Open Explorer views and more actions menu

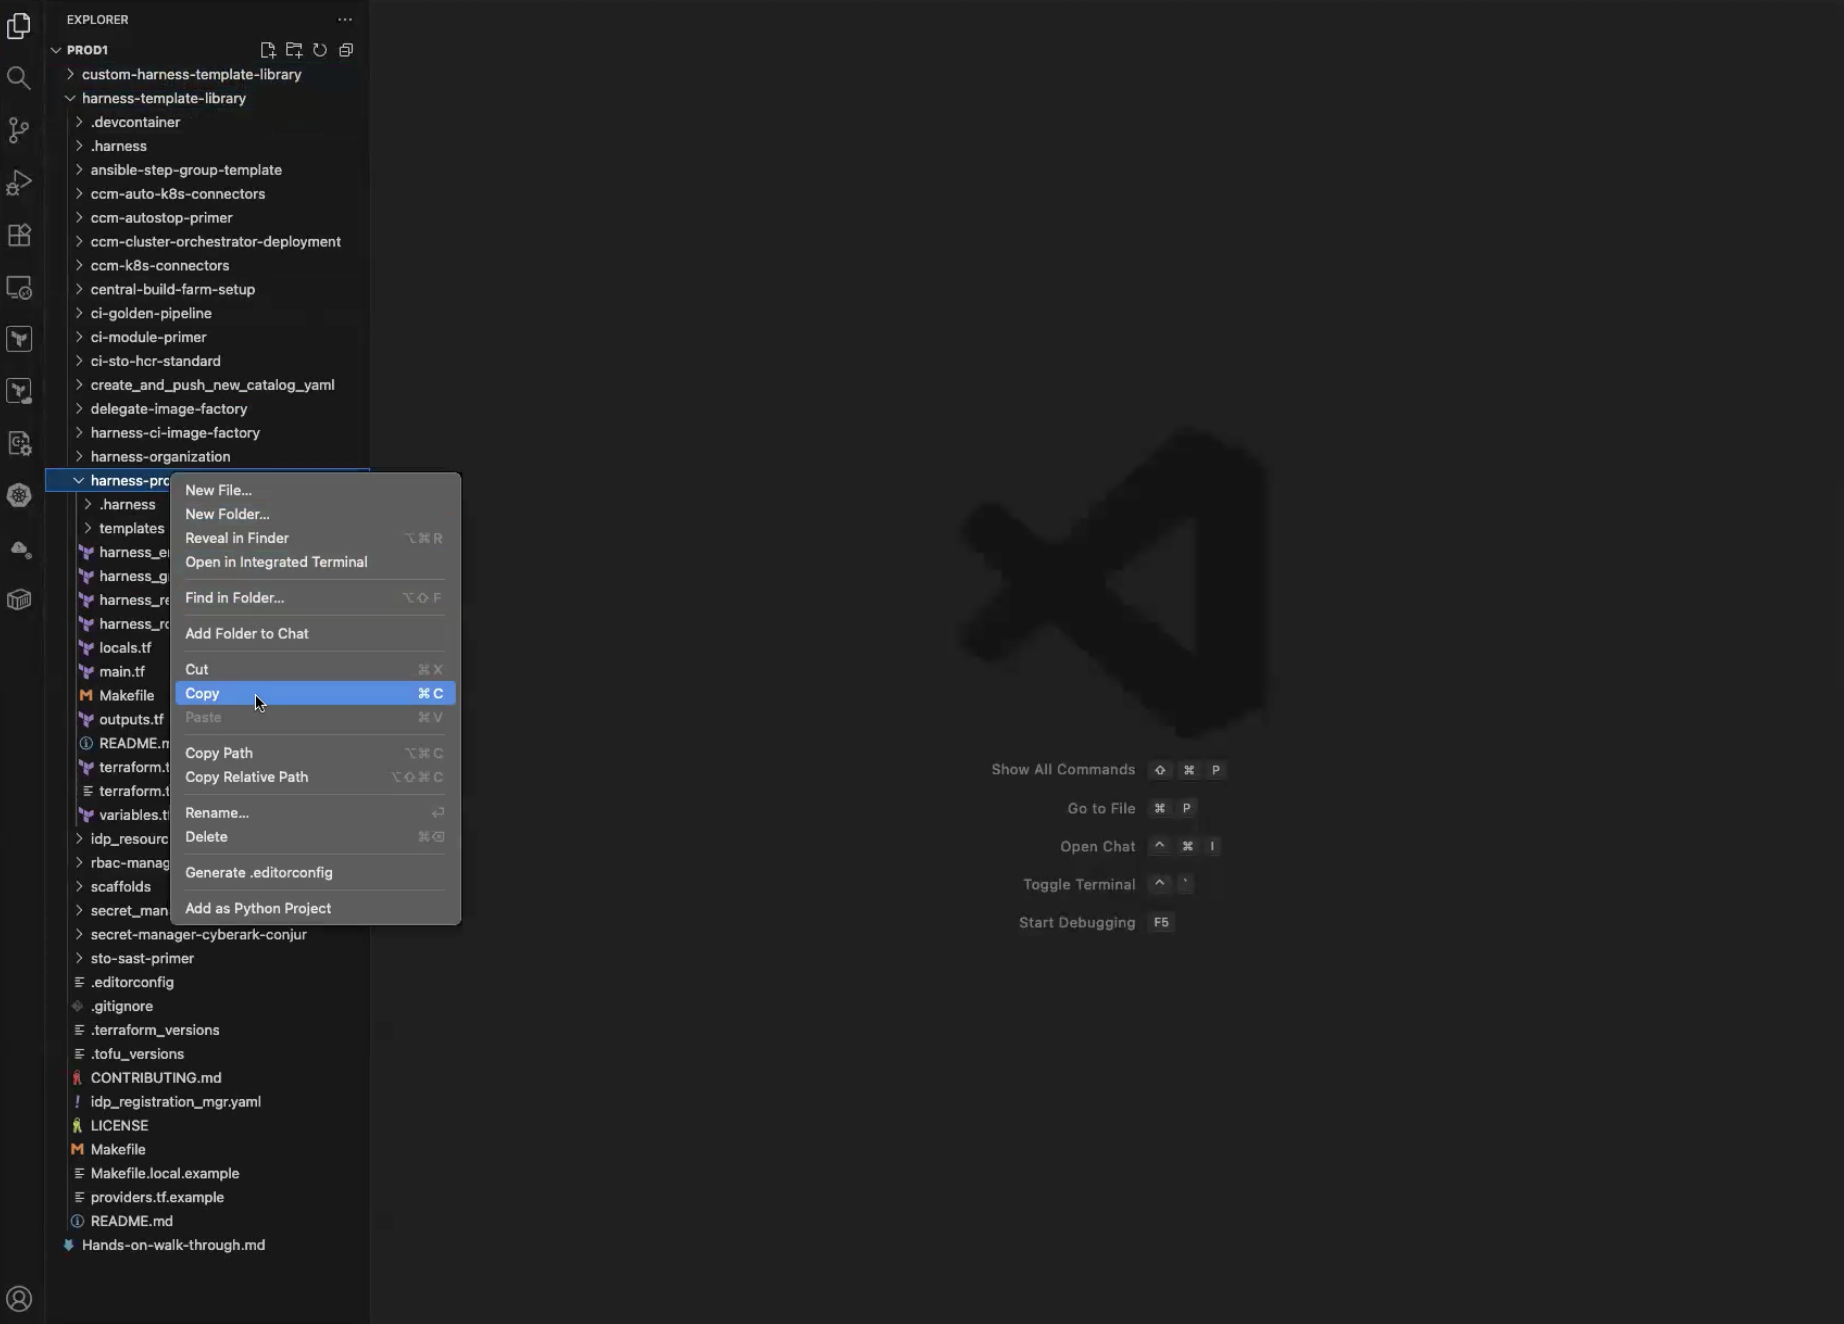tap(345, 19)
